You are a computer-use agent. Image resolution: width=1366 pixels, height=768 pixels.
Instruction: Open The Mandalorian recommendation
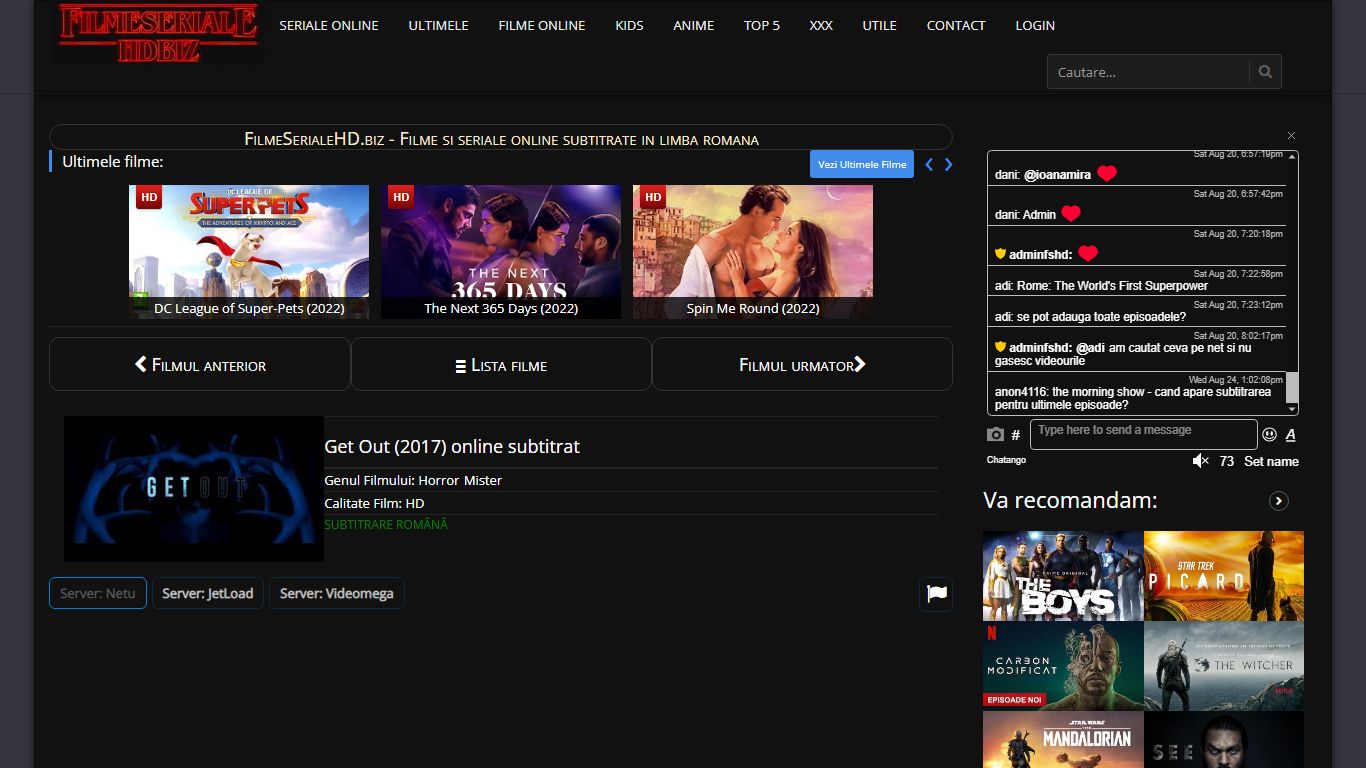pos(1063,740)
